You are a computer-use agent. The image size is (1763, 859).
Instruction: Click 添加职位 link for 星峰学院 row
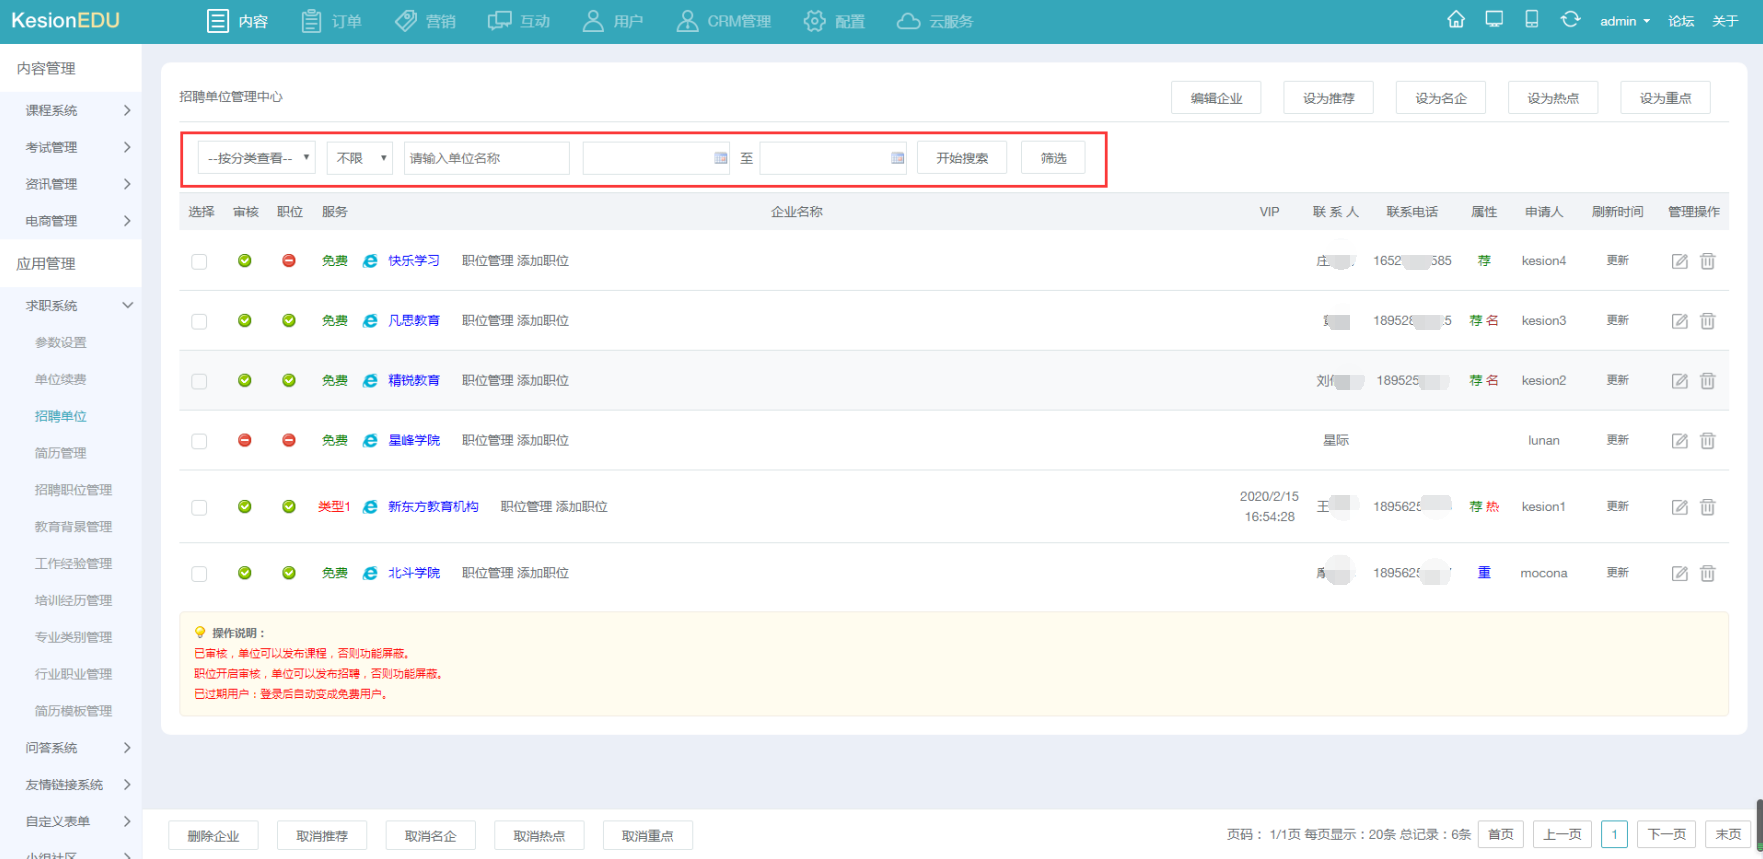click(543, 441)
